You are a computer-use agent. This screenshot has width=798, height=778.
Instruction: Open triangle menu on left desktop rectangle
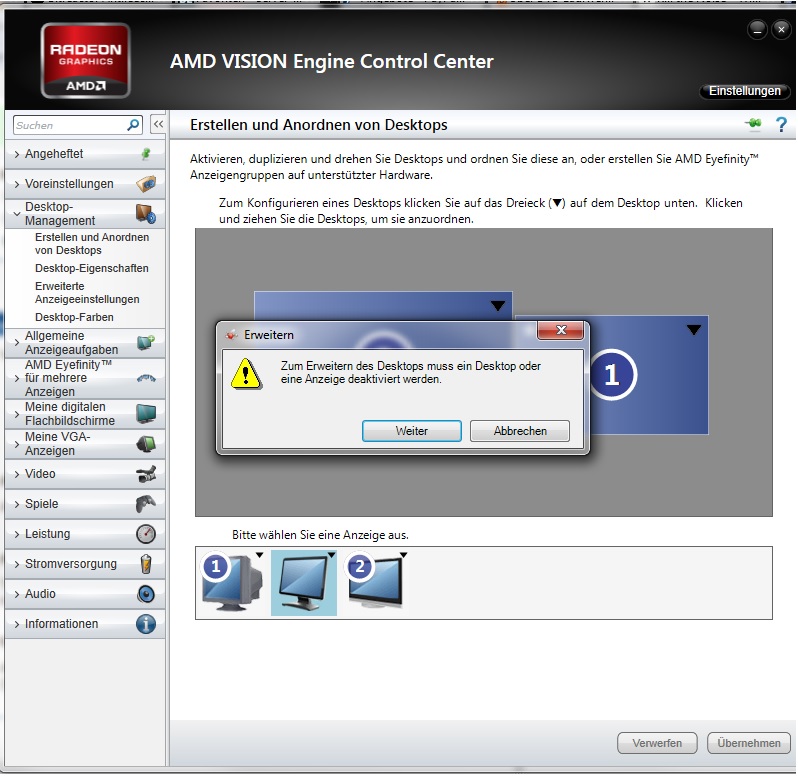(498, 305)
